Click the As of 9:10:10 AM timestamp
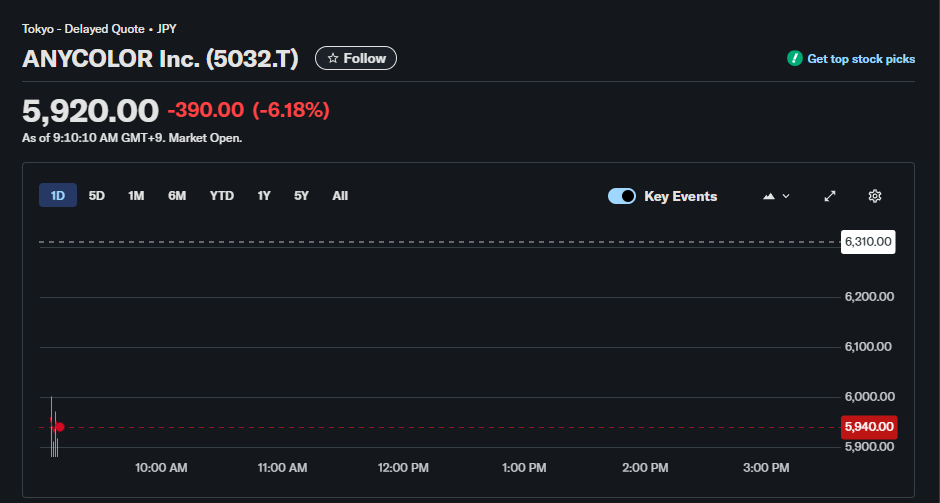Image resolution: width=940 pixels, height=503 pixels. [x=132, y=138]
